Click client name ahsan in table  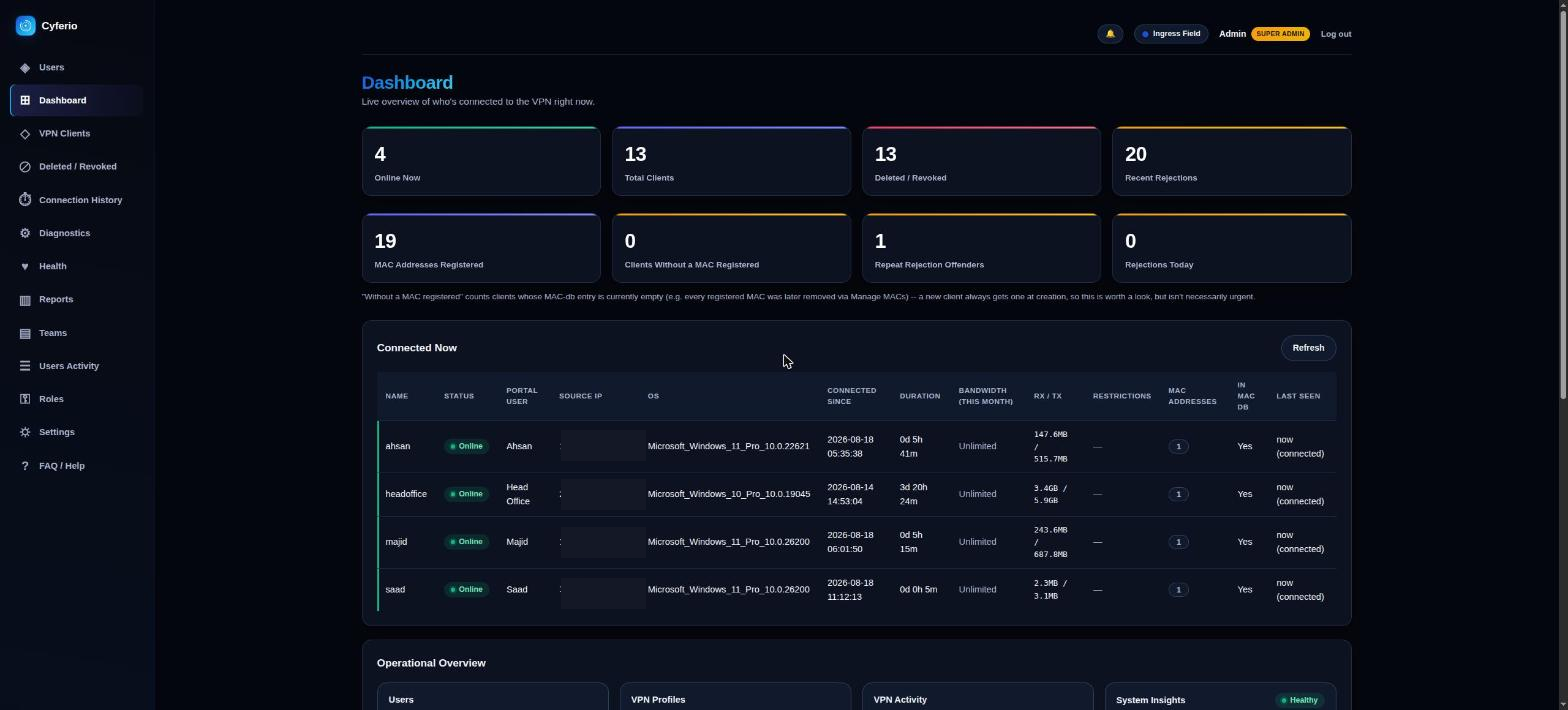coord(398,446)
